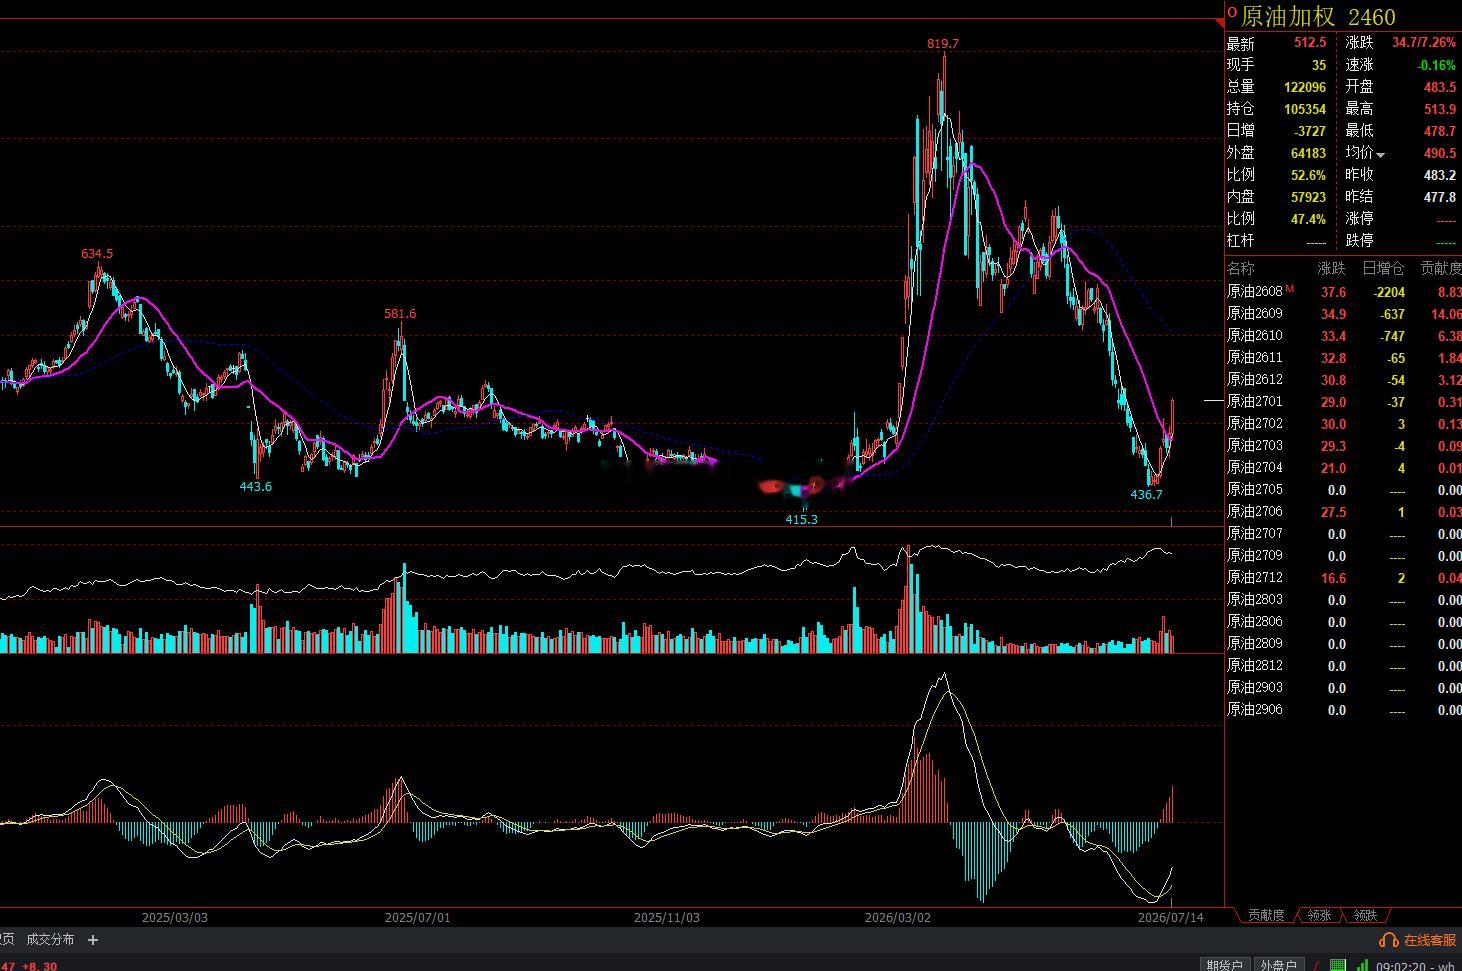Click the 总量 value 122096

tap(1305, 87)
